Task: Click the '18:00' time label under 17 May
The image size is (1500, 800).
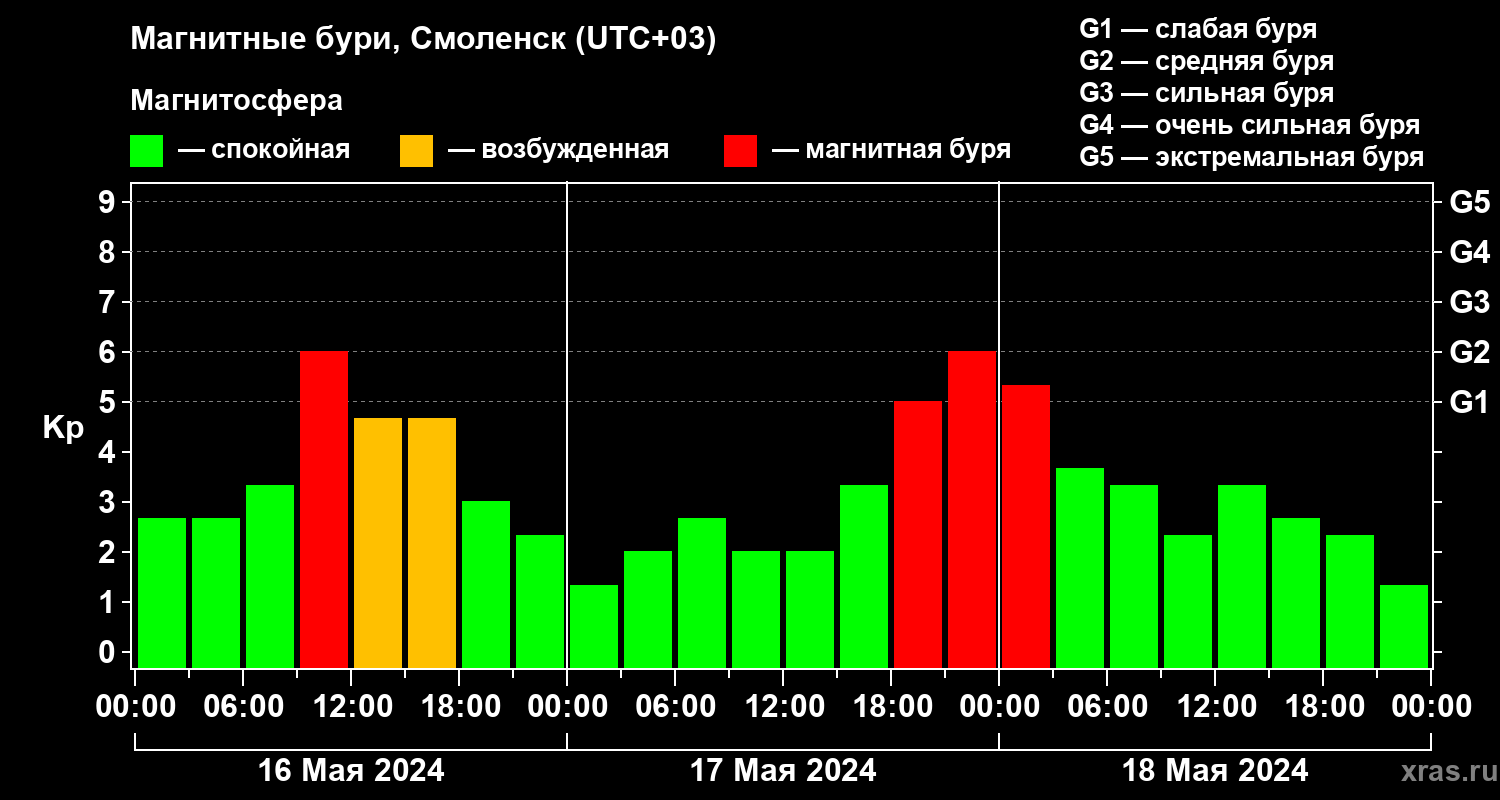Action: (891, 707)
